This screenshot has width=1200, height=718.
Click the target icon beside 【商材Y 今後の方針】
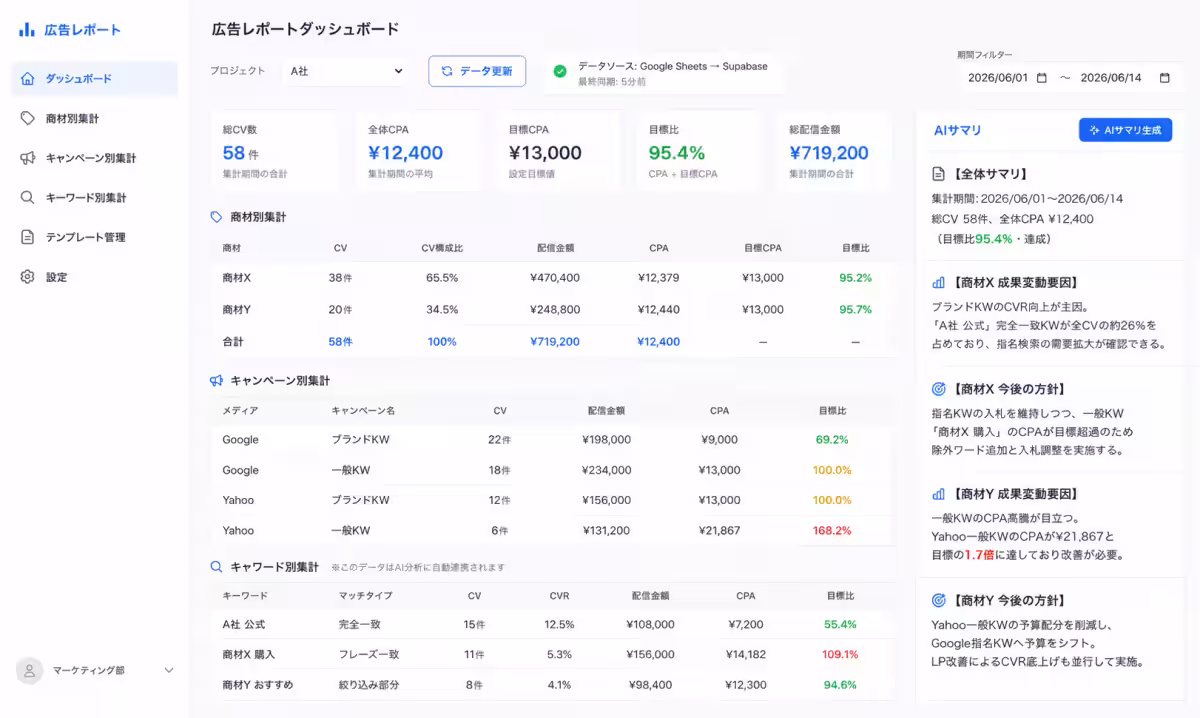point(938,601)
